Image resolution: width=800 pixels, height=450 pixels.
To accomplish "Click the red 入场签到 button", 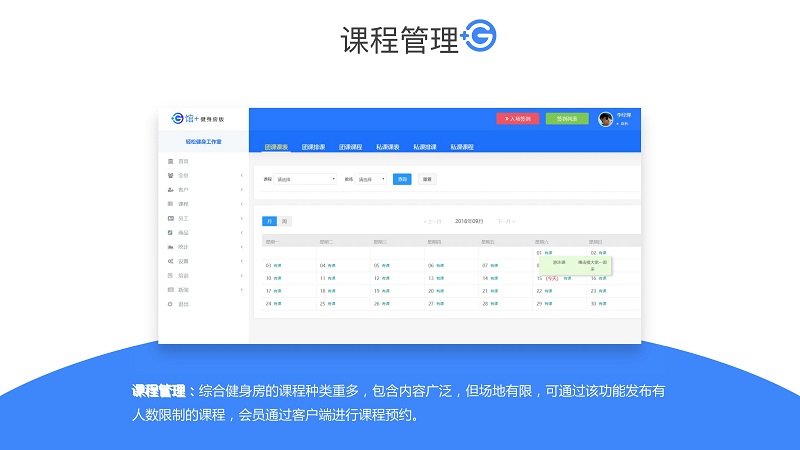I will click(x=518, y=119).
